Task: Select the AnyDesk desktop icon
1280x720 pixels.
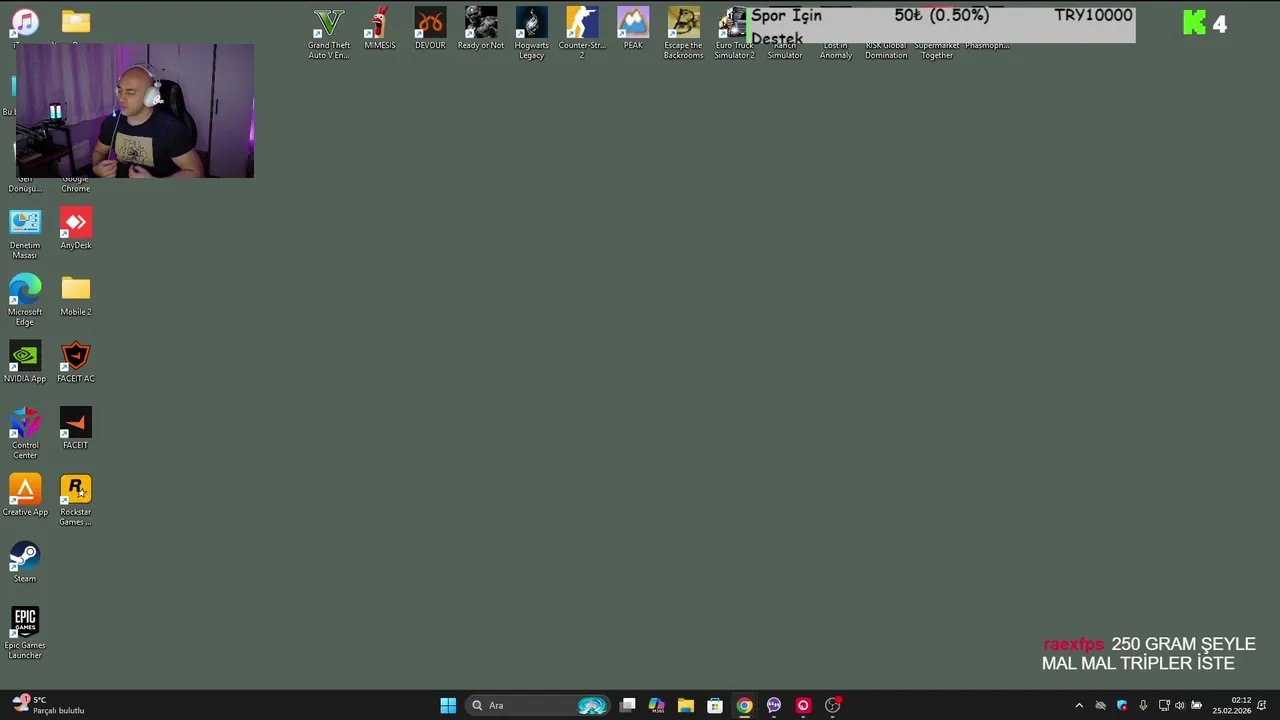Action: point(76,229)
